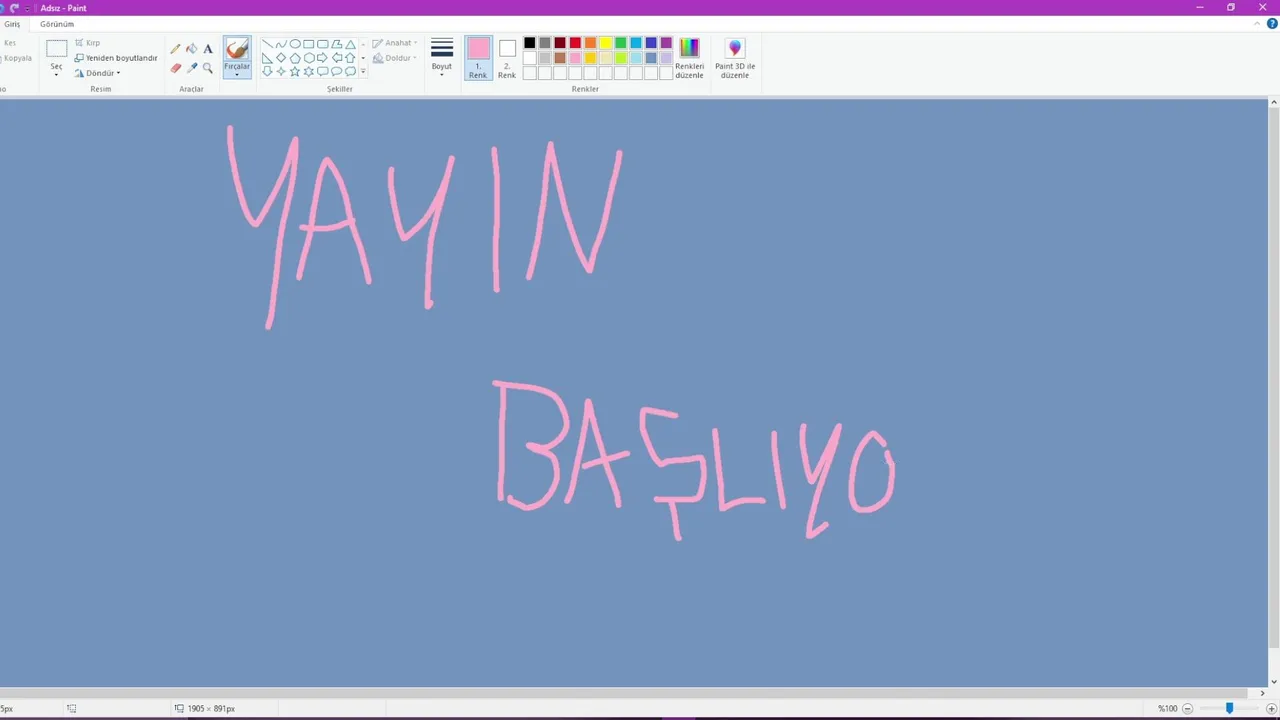Select the Text tool (A icon)
The image size is (1280, 720).
(208, 48)
